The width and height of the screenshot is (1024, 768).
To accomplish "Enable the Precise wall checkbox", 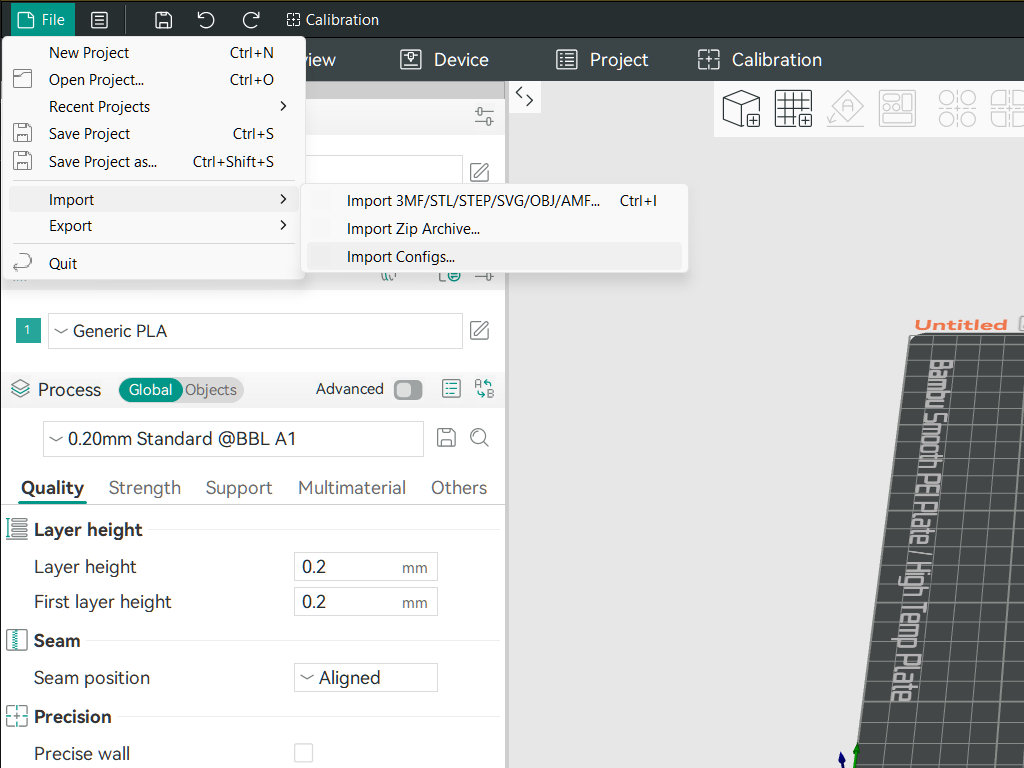I will tap(303, 753).
